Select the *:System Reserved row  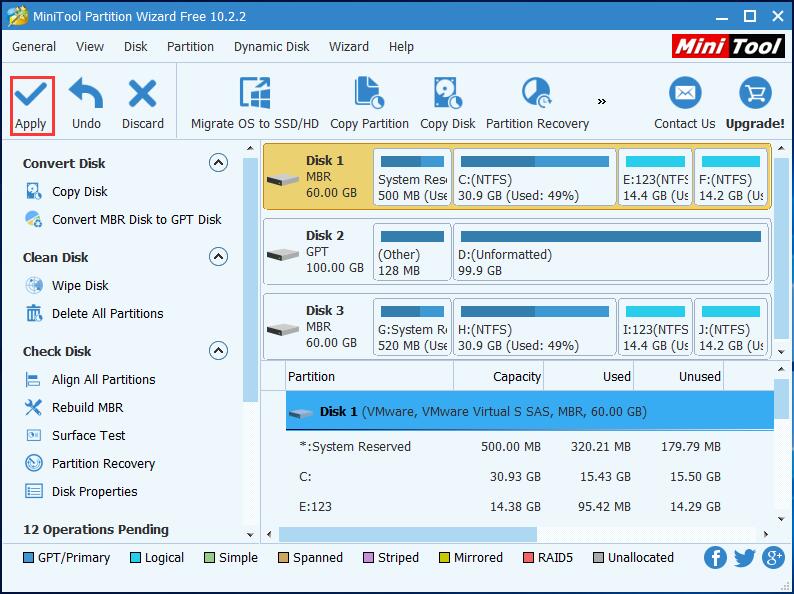530,447
